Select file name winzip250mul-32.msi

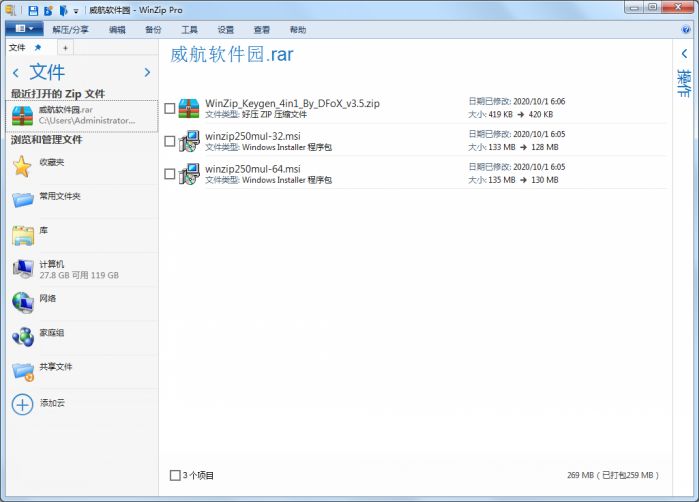coord(253,136)
